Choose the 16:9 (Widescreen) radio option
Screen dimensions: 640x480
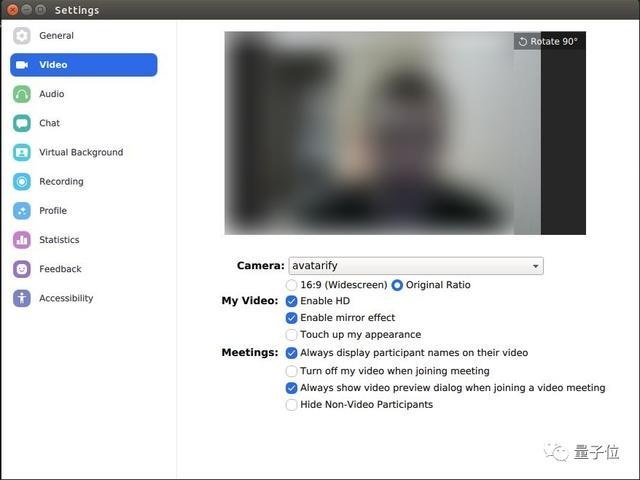click(291, 285)
